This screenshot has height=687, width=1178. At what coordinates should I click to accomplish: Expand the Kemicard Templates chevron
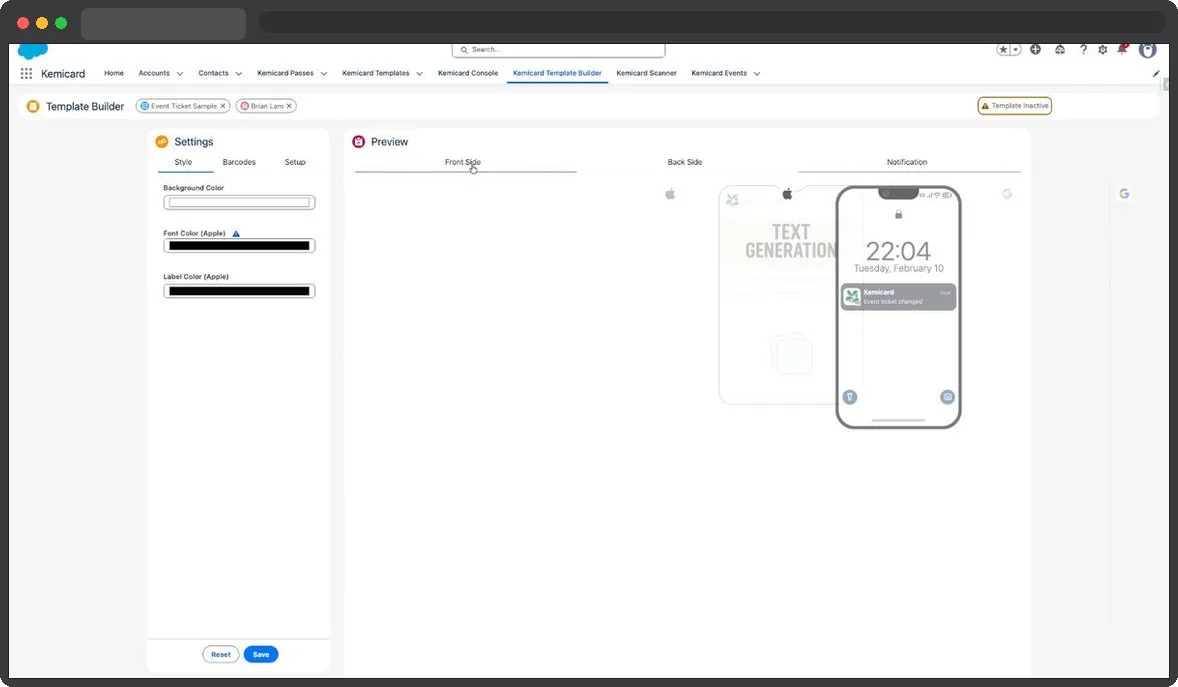tap(419, 74)
